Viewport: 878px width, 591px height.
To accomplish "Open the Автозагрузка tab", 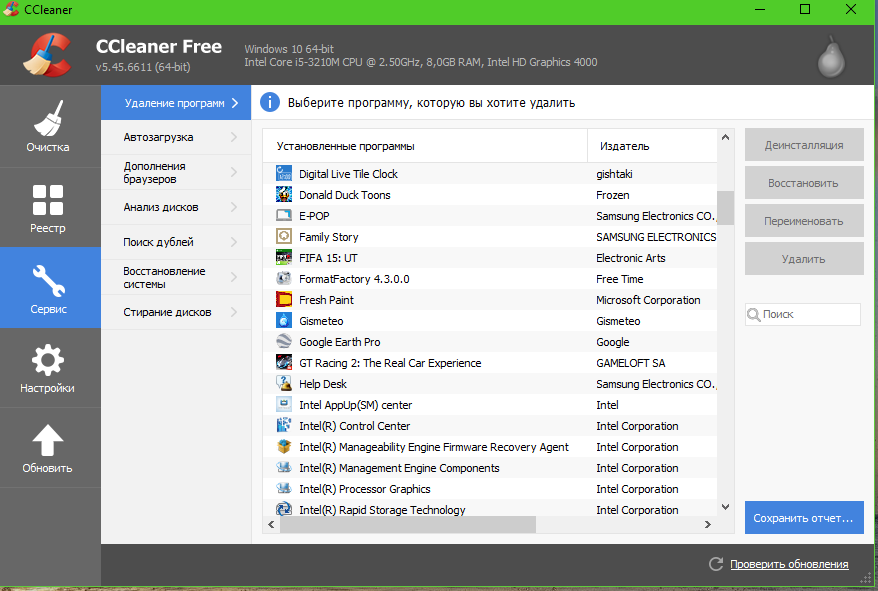I will (176, 137).
